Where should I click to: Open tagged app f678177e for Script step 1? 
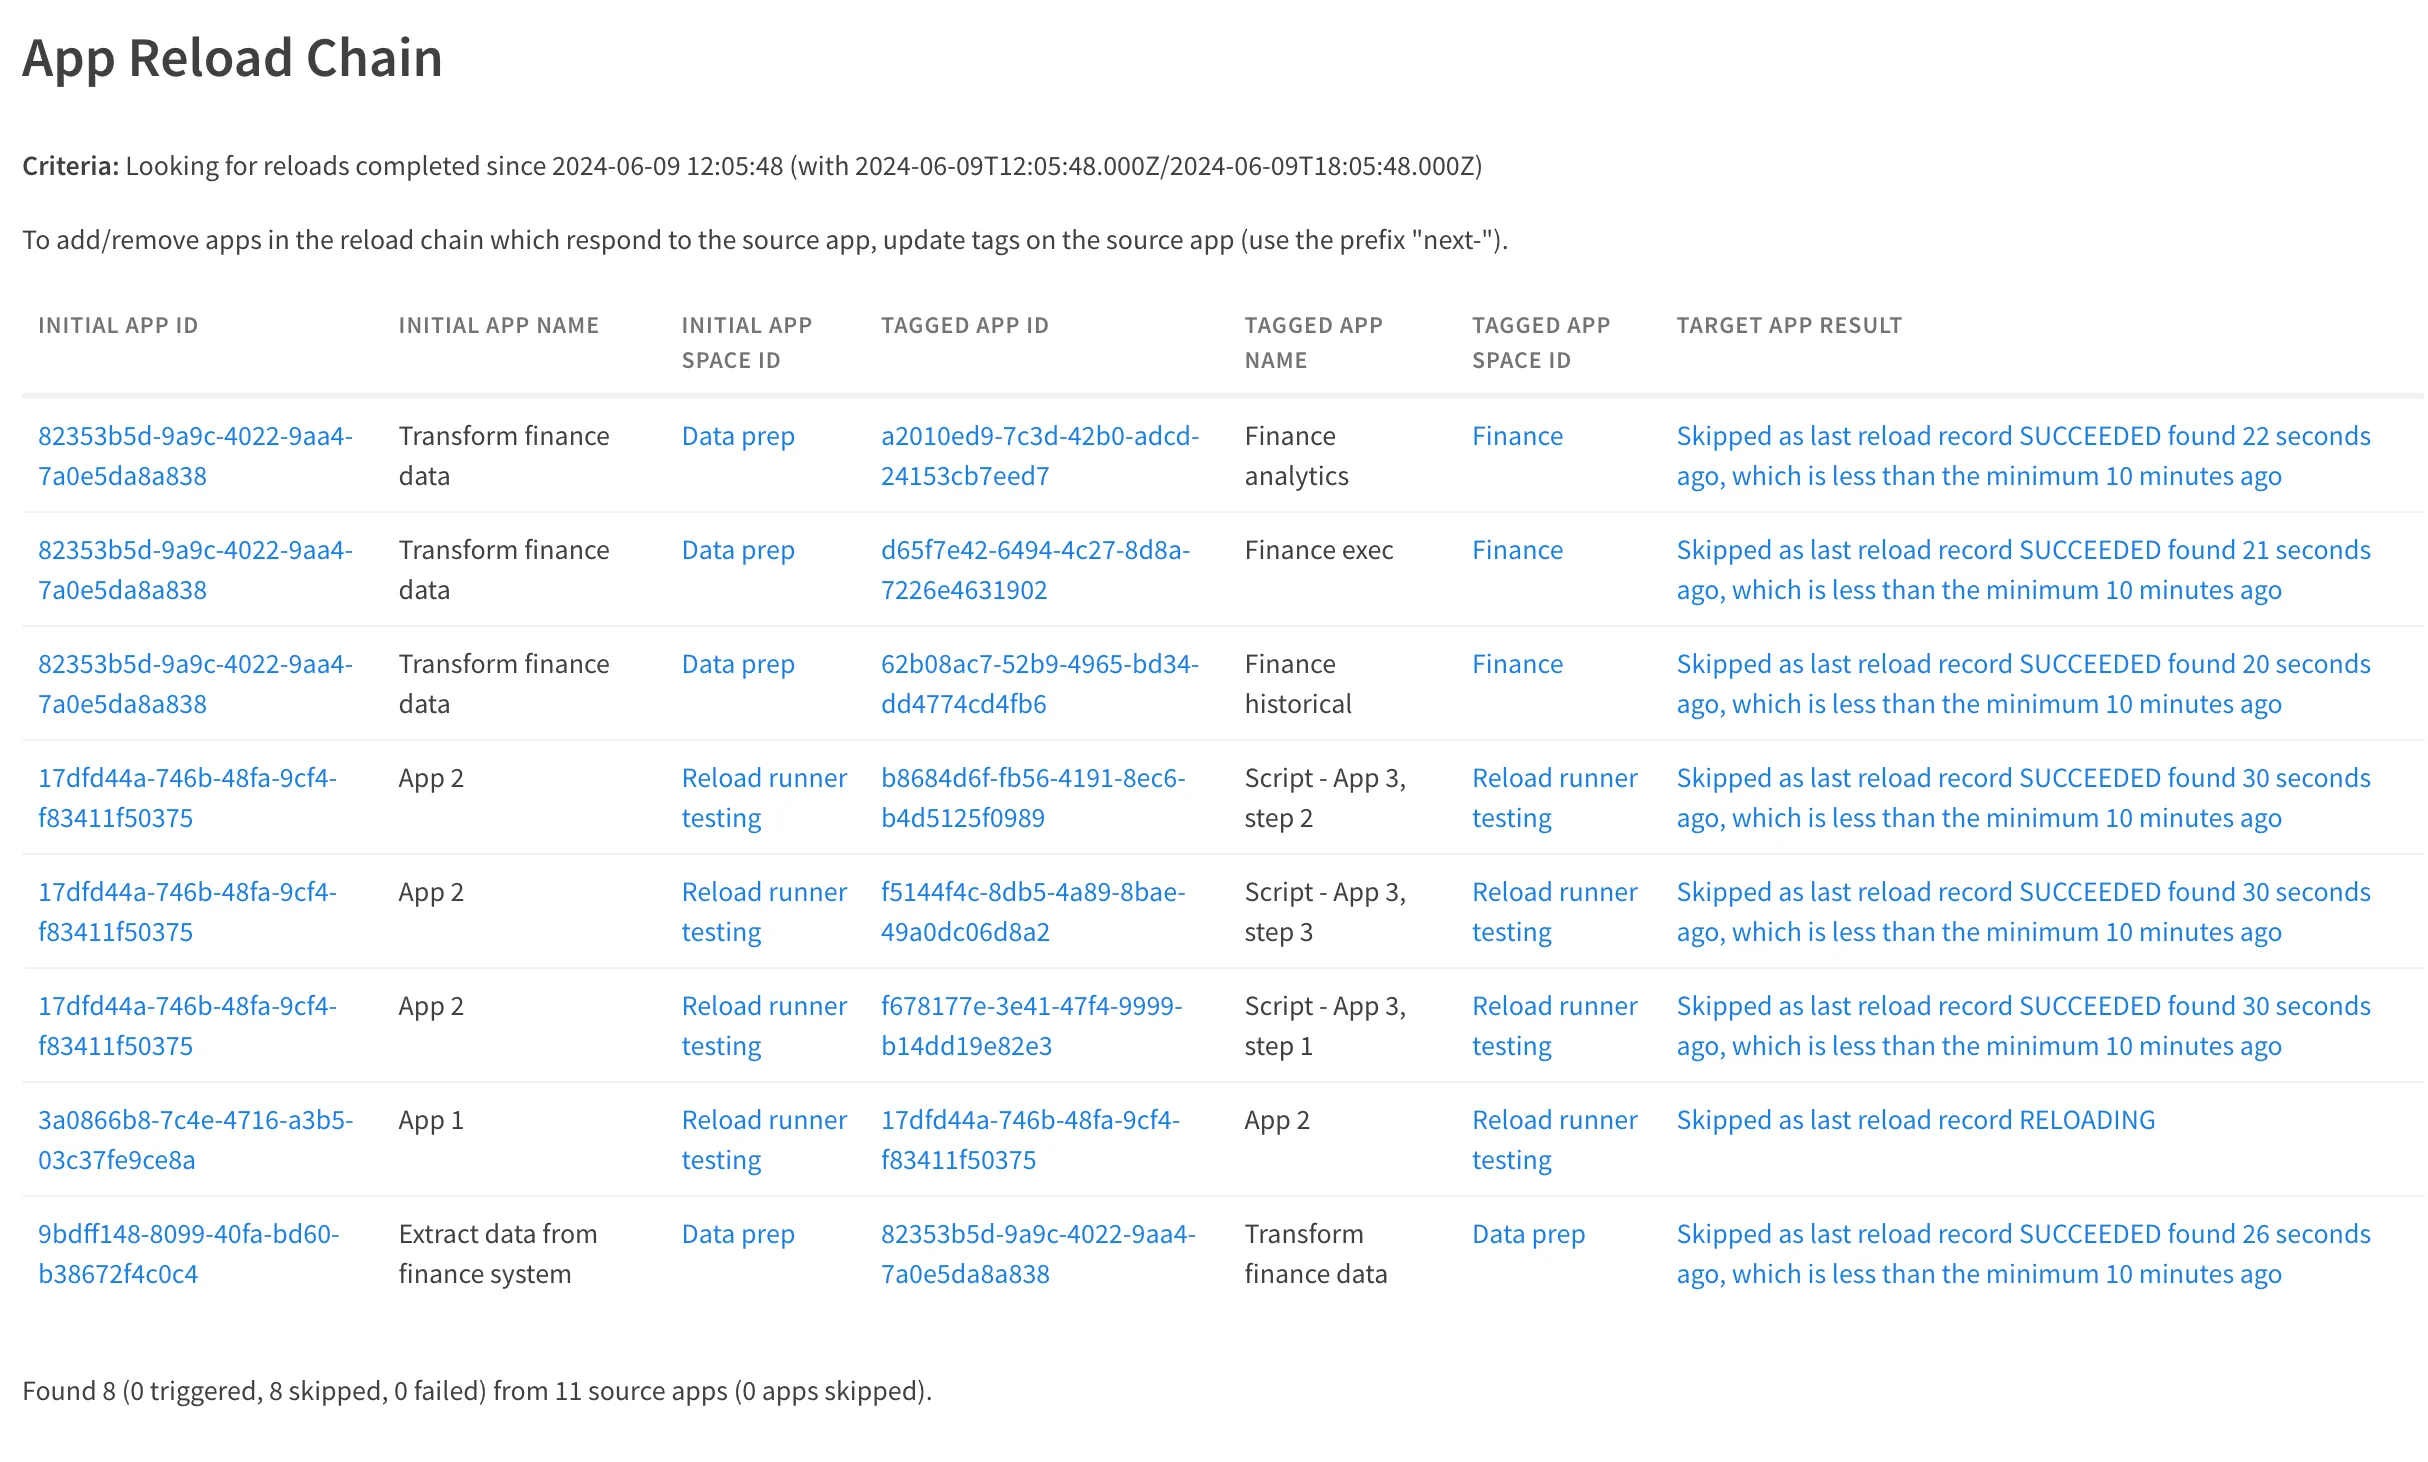point(1031,1026)
